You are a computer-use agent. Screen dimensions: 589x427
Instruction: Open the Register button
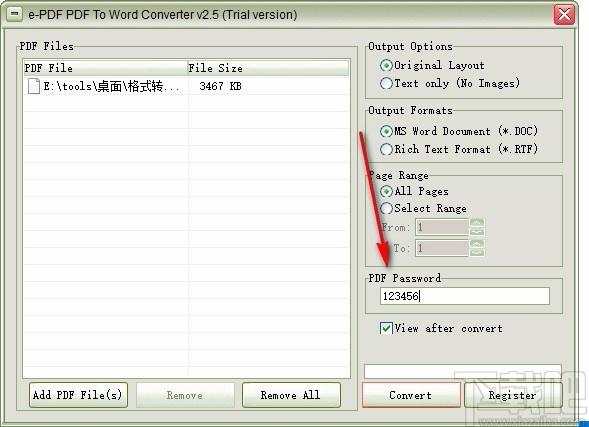pos(513,395)
